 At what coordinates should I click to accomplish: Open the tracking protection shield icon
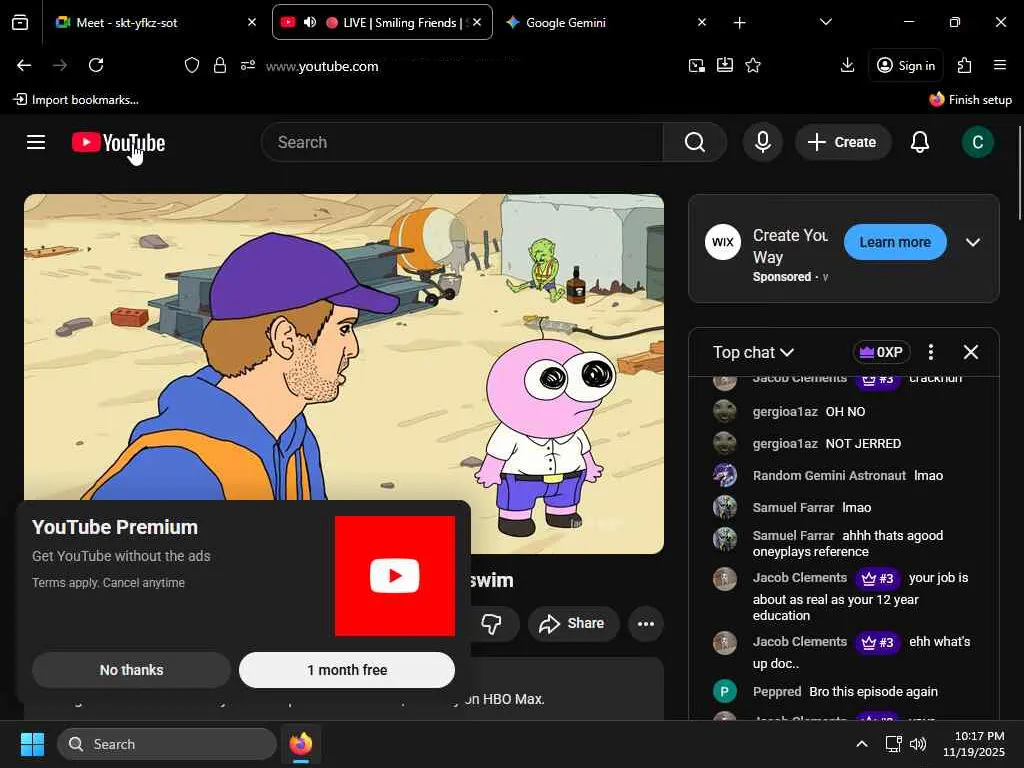191,65
